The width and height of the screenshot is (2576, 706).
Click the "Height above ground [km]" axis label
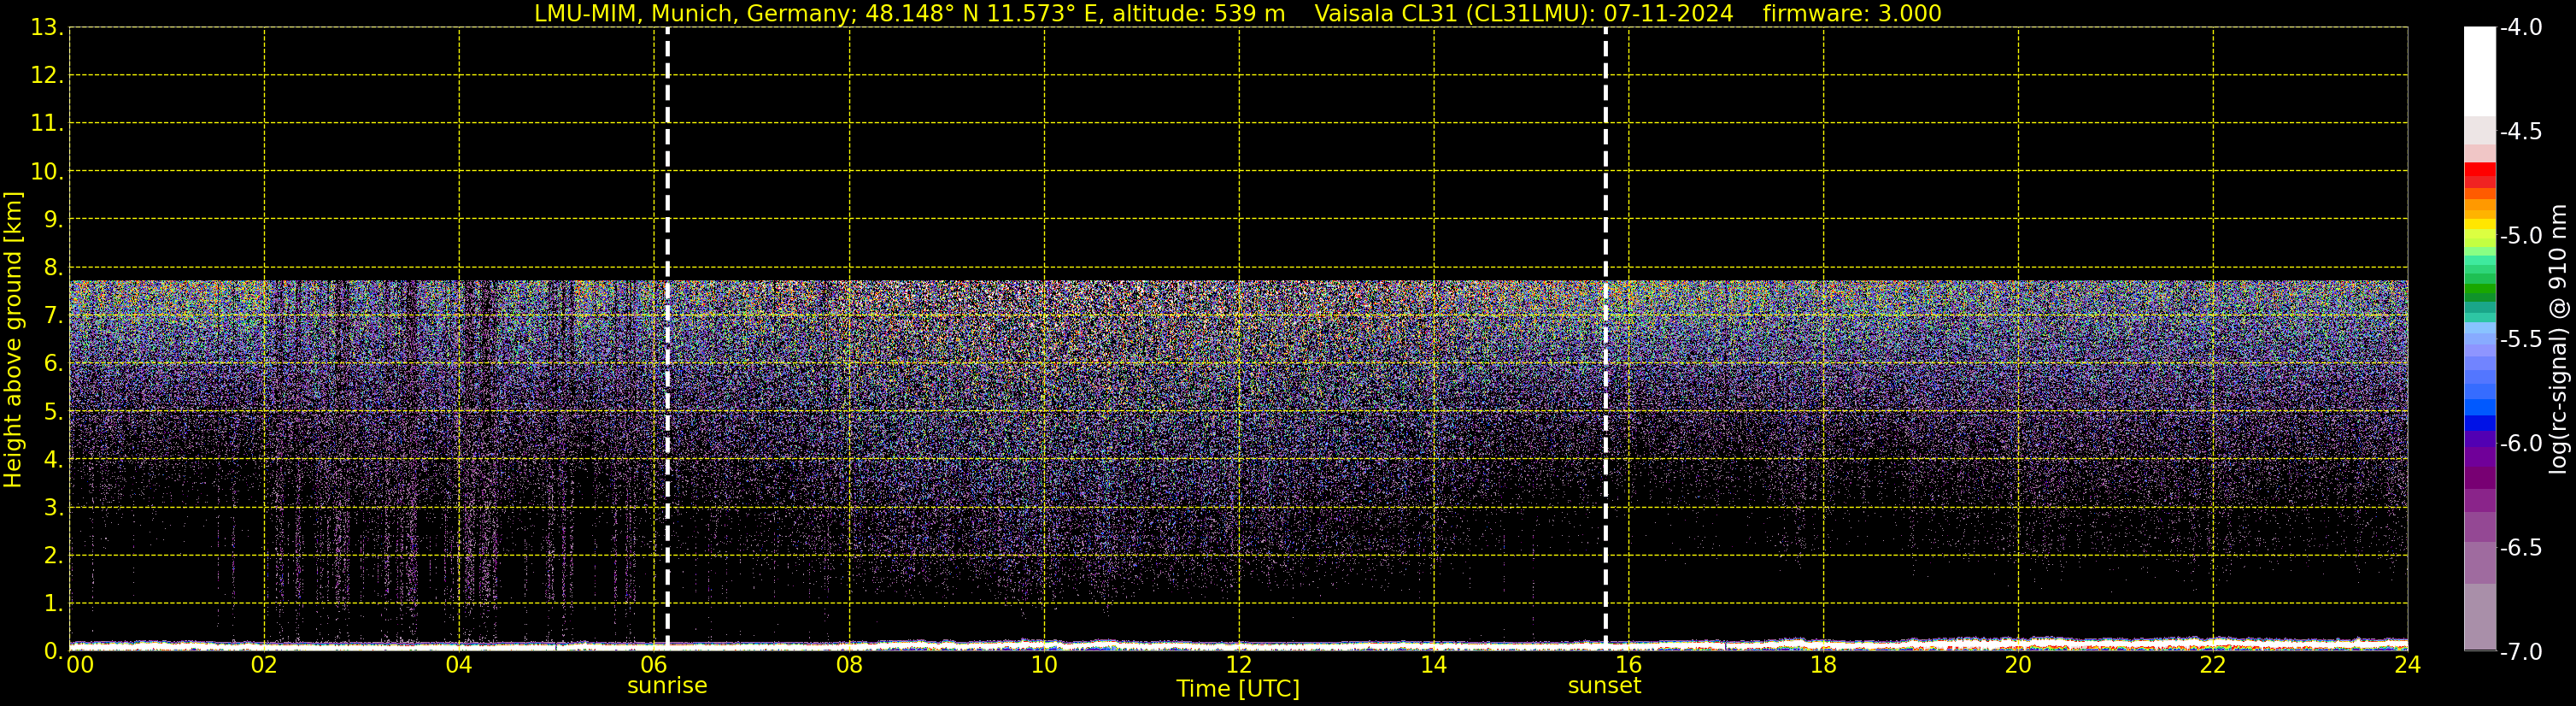tap(13, 340)
